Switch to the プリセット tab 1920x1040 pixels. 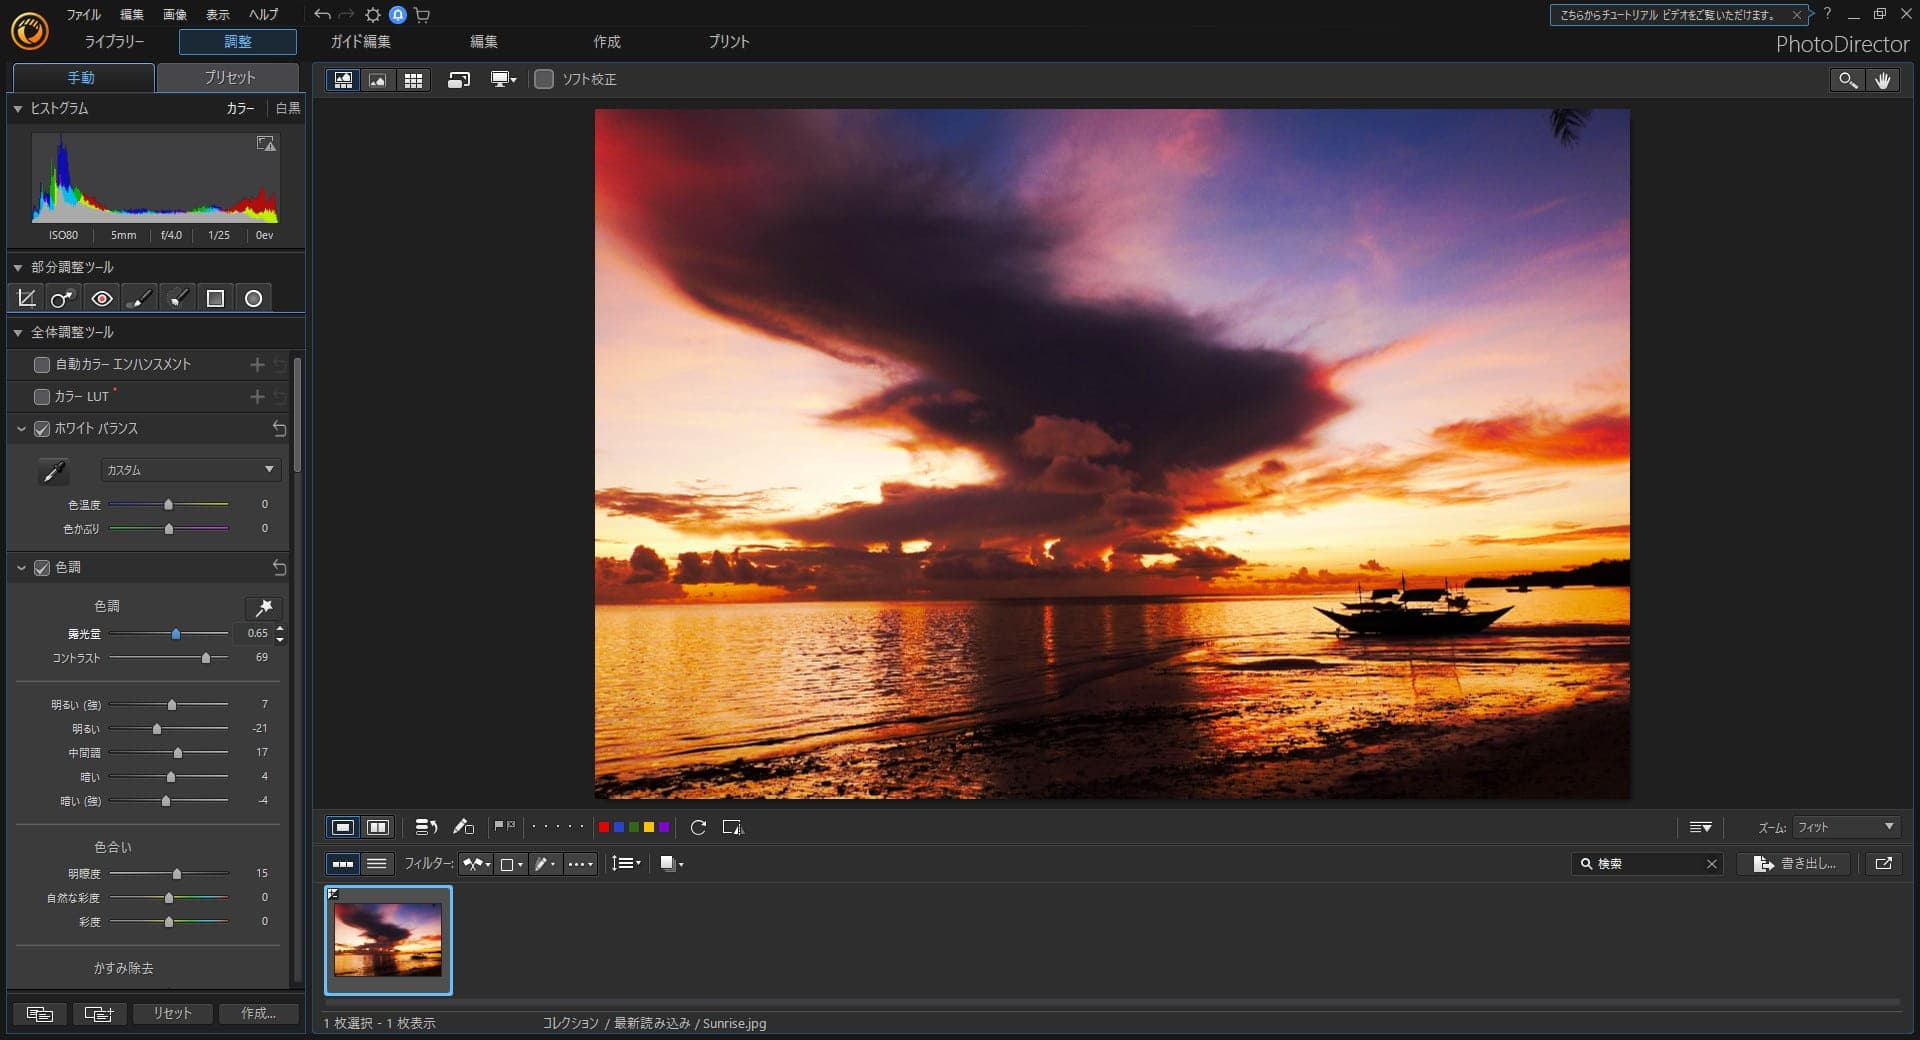228,77
